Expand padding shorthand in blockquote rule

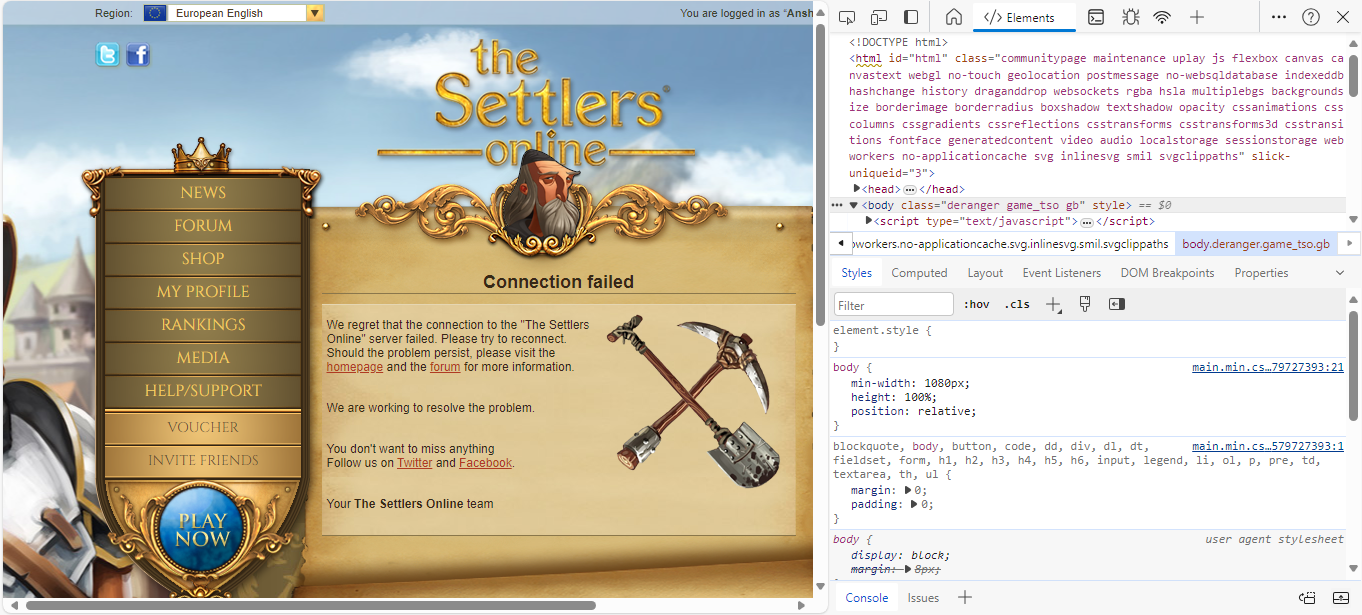(915, 505)
